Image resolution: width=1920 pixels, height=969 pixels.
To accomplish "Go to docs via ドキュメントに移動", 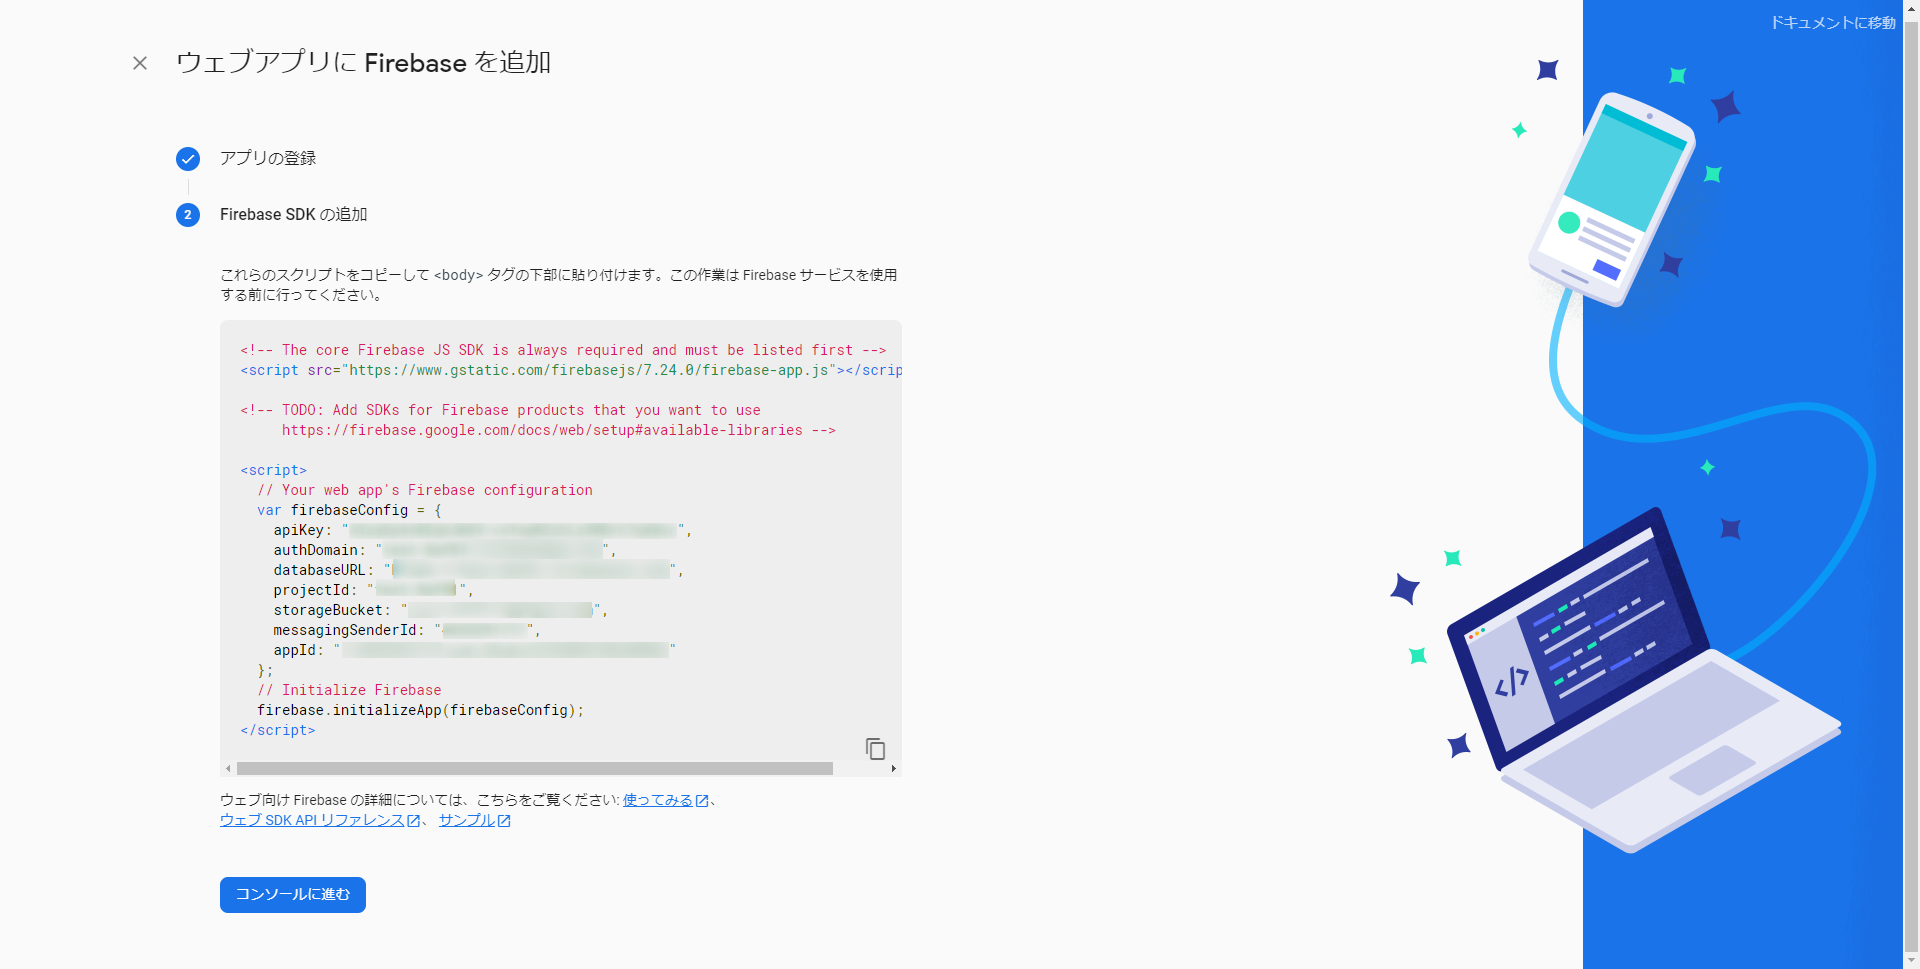I will (x=1833, y=22).
